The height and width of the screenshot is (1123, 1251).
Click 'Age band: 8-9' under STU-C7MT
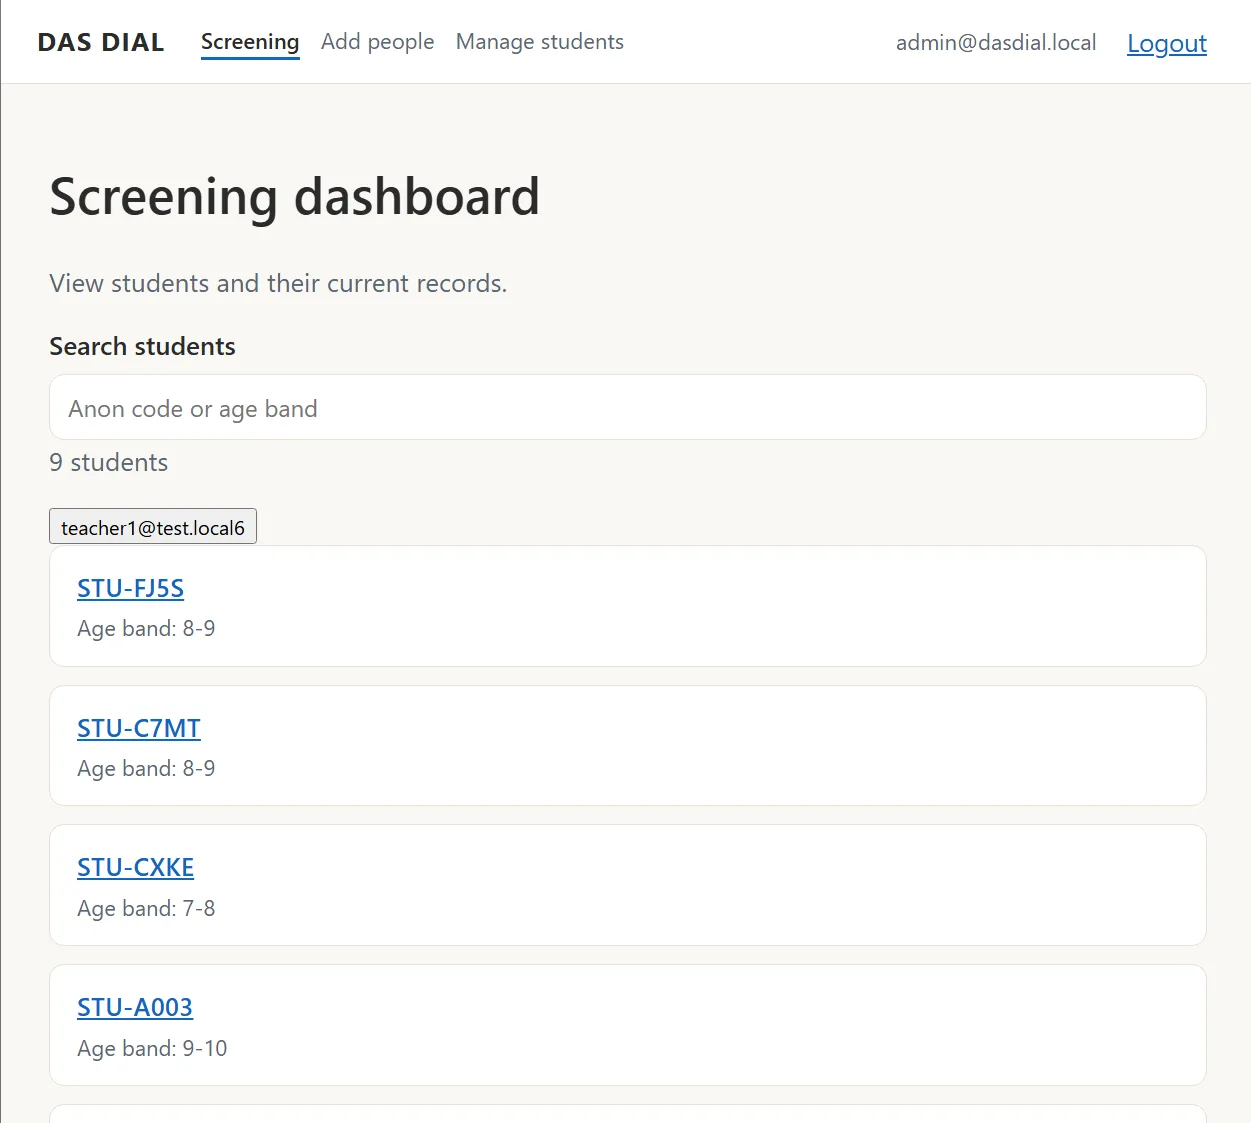pyautogui.click(x=146, y=768)
